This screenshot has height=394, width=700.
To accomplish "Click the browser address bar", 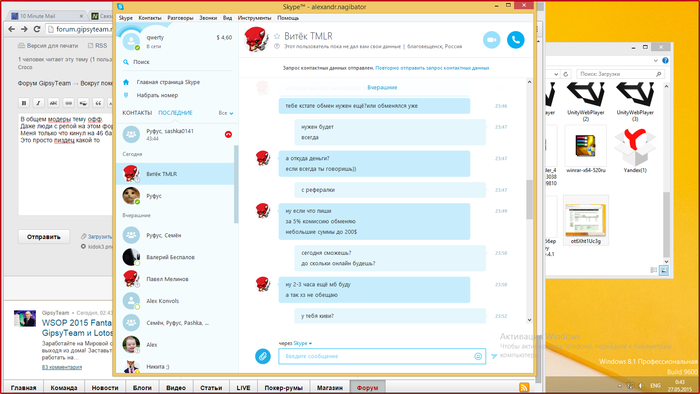I will click(79, 29).
